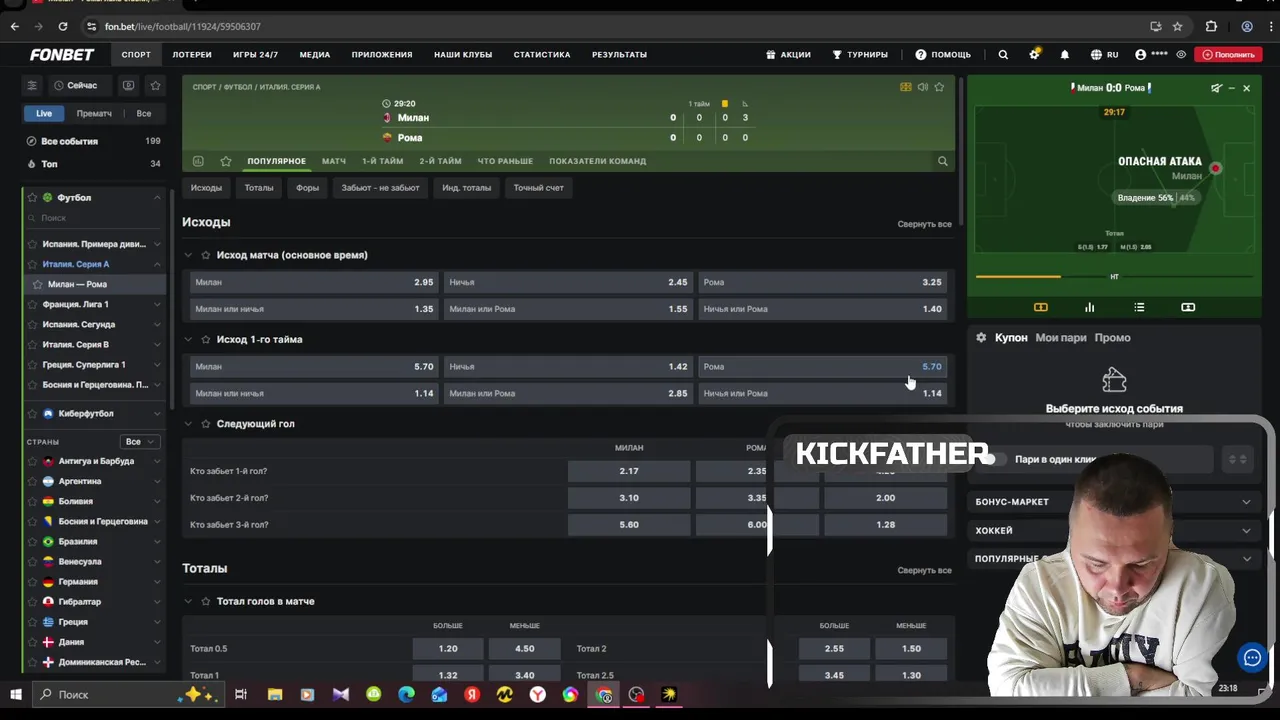Expand Испания. Примера дивизион league

pos(157,244)
